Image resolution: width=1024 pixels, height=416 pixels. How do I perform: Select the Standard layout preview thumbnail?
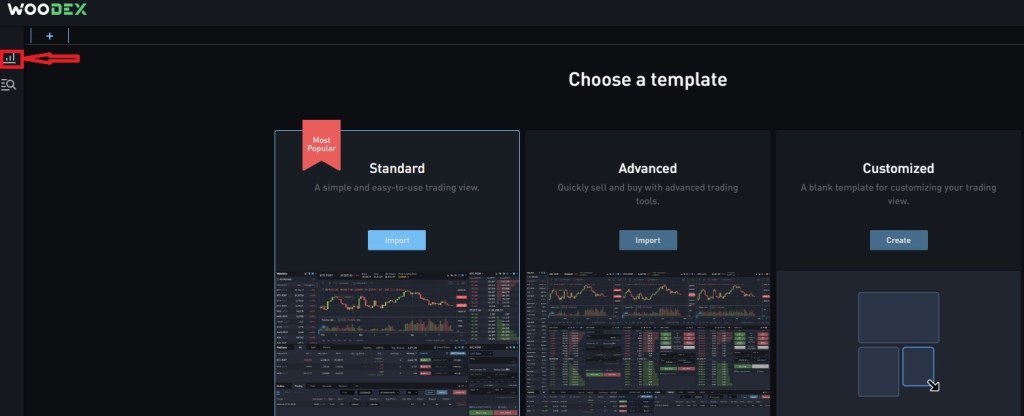point(397,343)
